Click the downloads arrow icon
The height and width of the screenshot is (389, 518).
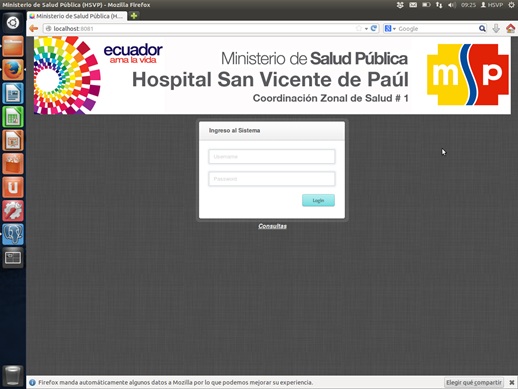[496, 29]
